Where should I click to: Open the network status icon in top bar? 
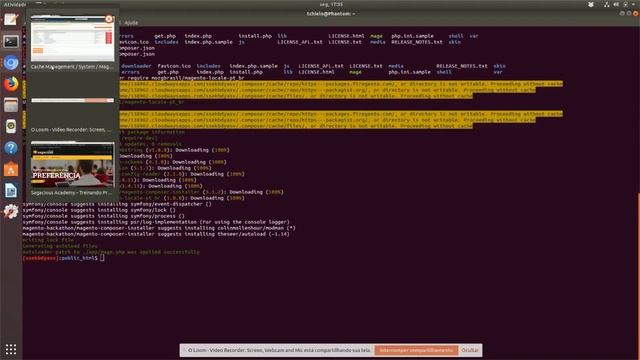(x=607, y=4)
